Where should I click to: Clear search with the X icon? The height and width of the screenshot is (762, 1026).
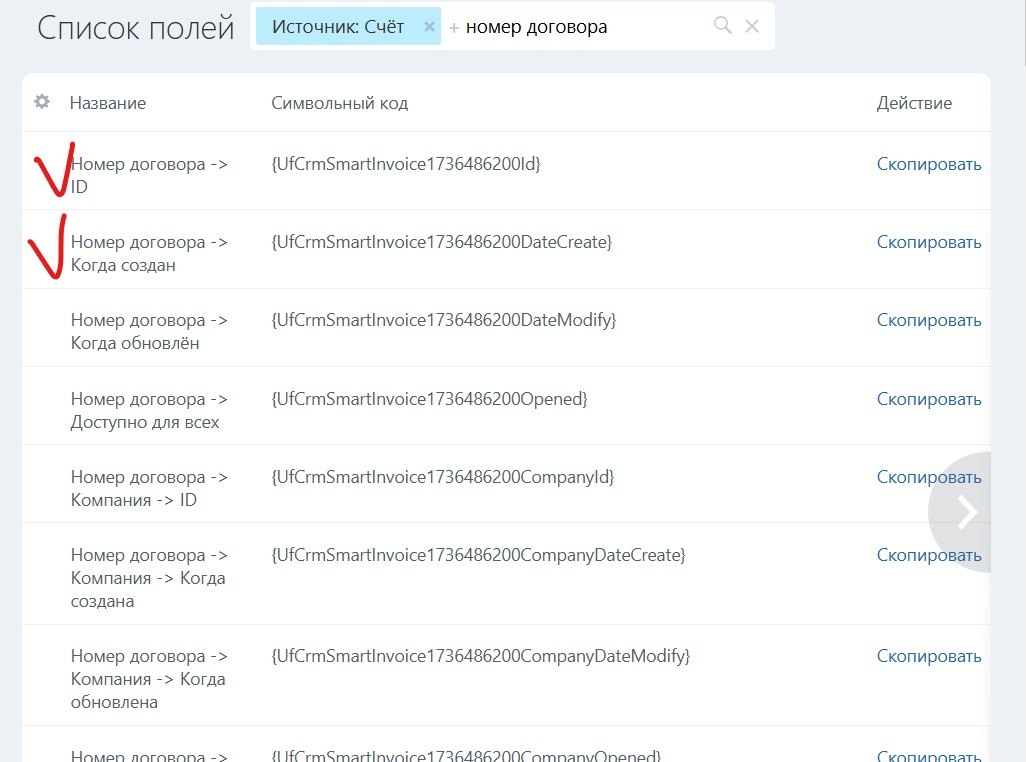pyautogui.click(x=752, y=26)
